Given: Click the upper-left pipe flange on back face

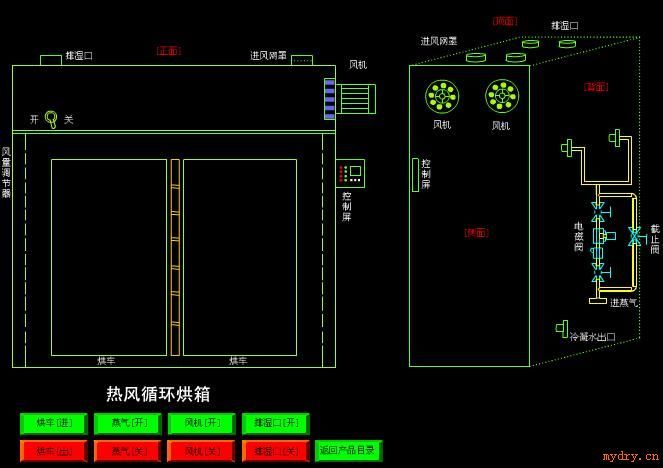Looking at the screenshot, I should click(567, 148).
